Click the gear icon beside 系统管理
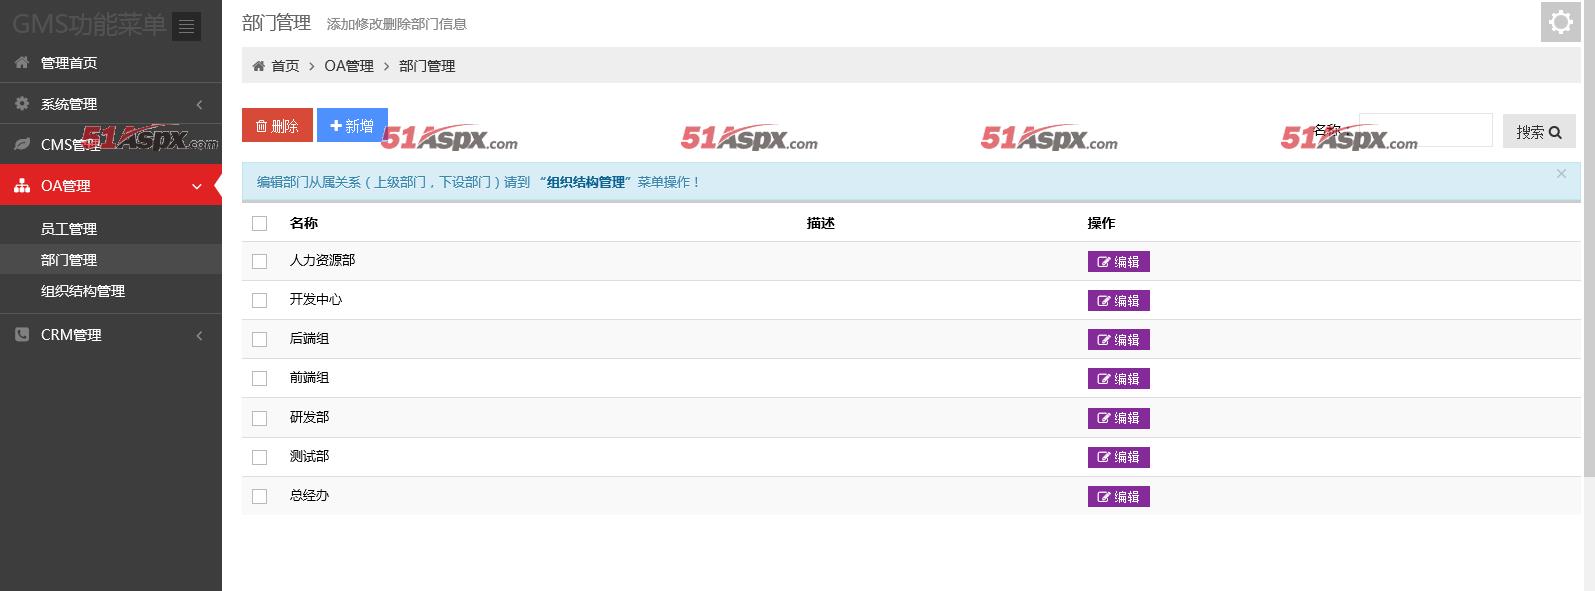Image resolution: width=1595 pixels, height=591 pixels. (x=22, y=104)
